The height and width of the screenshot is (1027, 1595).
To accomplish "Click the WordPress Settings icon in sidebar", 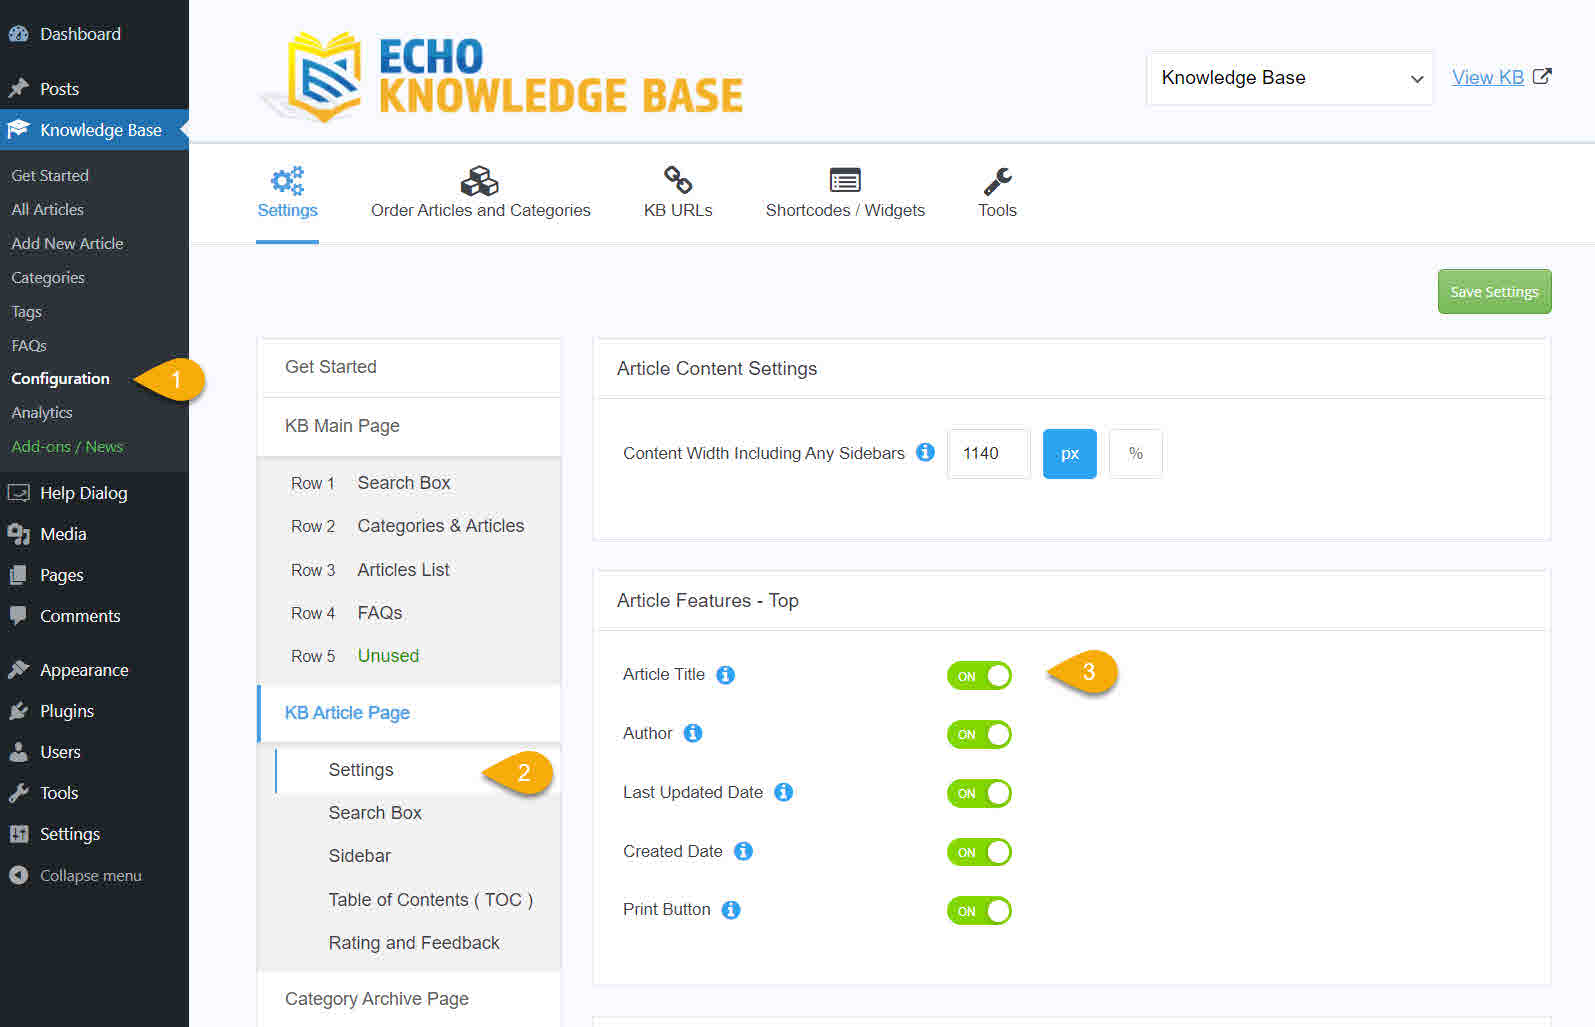I will point(18,834).
